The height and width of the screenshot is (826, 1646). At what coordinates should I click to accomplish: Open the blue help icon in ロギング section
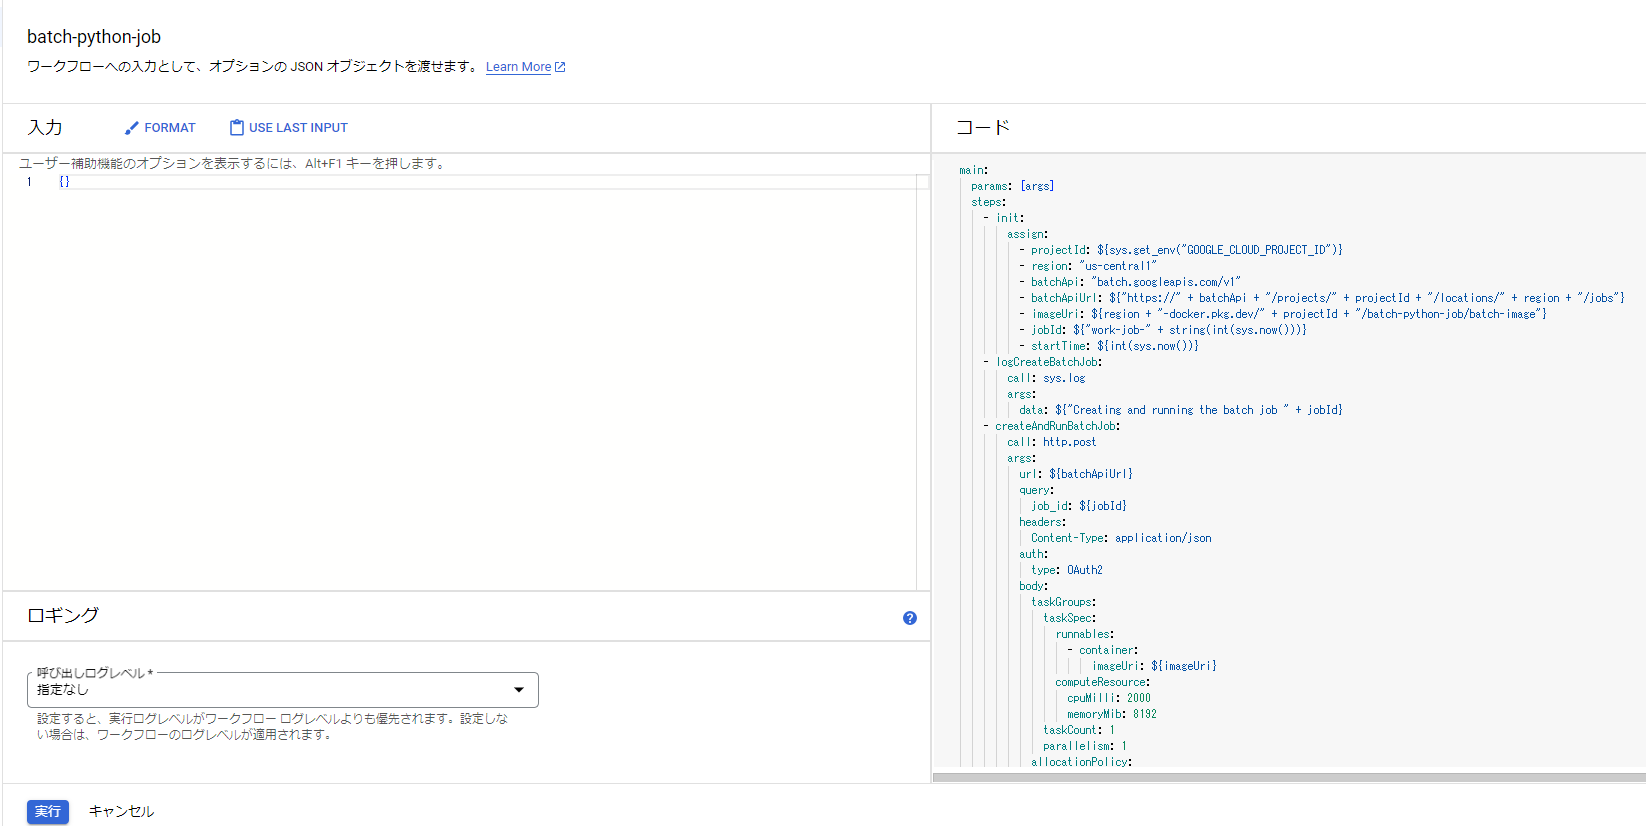point(909,618)
